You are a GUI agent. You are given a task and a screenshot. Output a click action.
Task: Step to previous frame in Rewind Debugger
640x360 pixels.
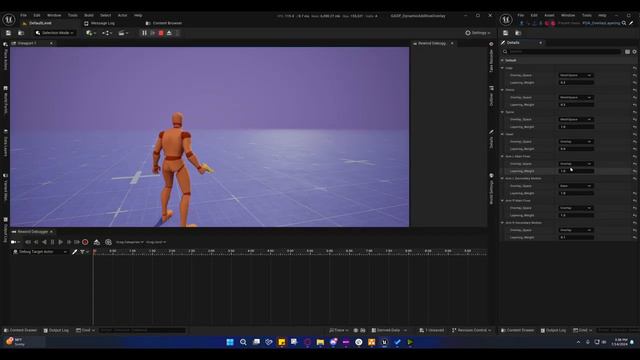pos(36,242)
